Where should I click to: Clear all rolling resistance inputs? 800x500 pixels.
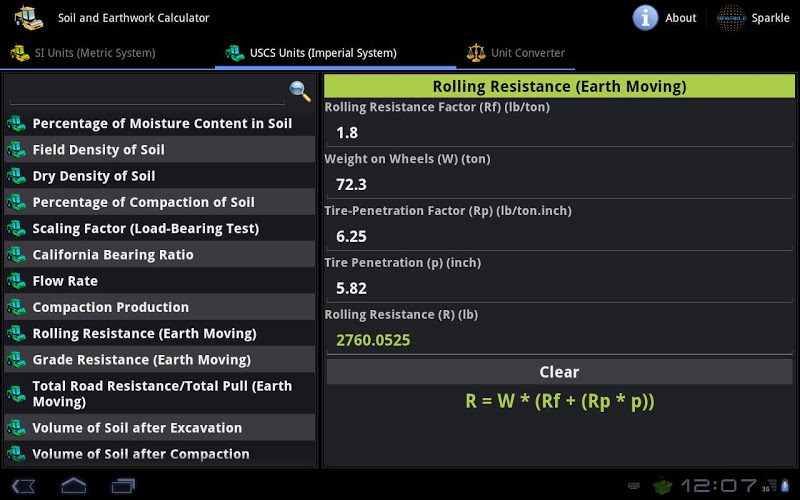[559, 372]
